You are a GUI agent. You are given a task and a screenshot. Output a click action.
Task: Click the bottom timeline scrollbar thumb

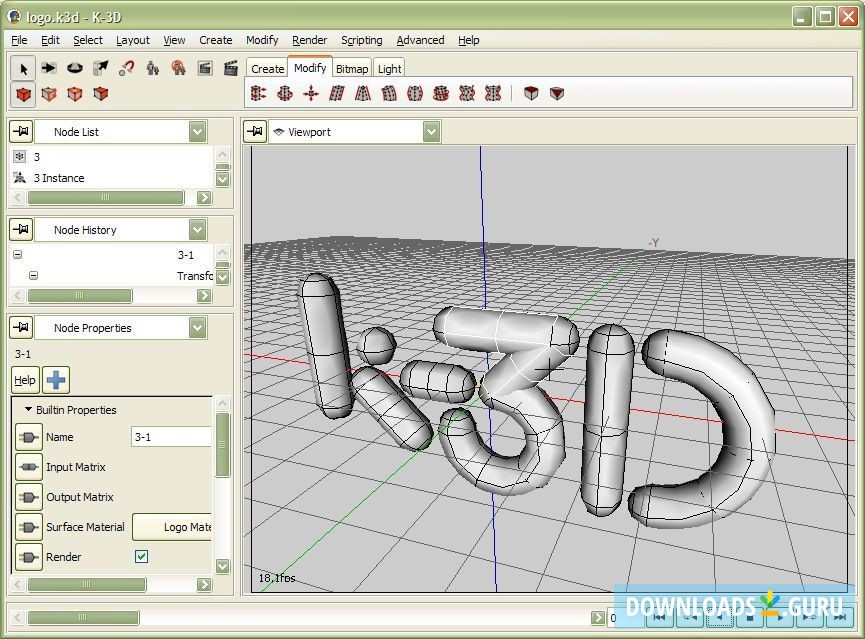point(83,617)
